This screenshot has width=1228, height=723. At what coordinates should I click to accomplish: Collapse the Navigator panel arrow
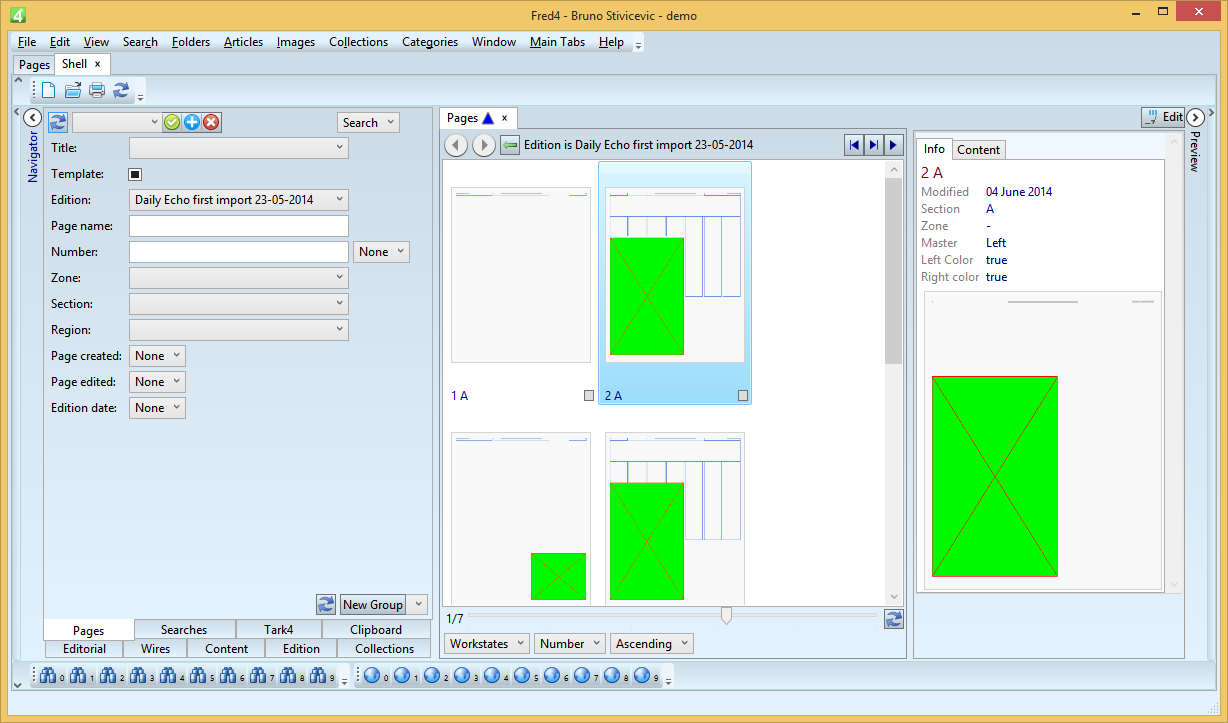32,118
